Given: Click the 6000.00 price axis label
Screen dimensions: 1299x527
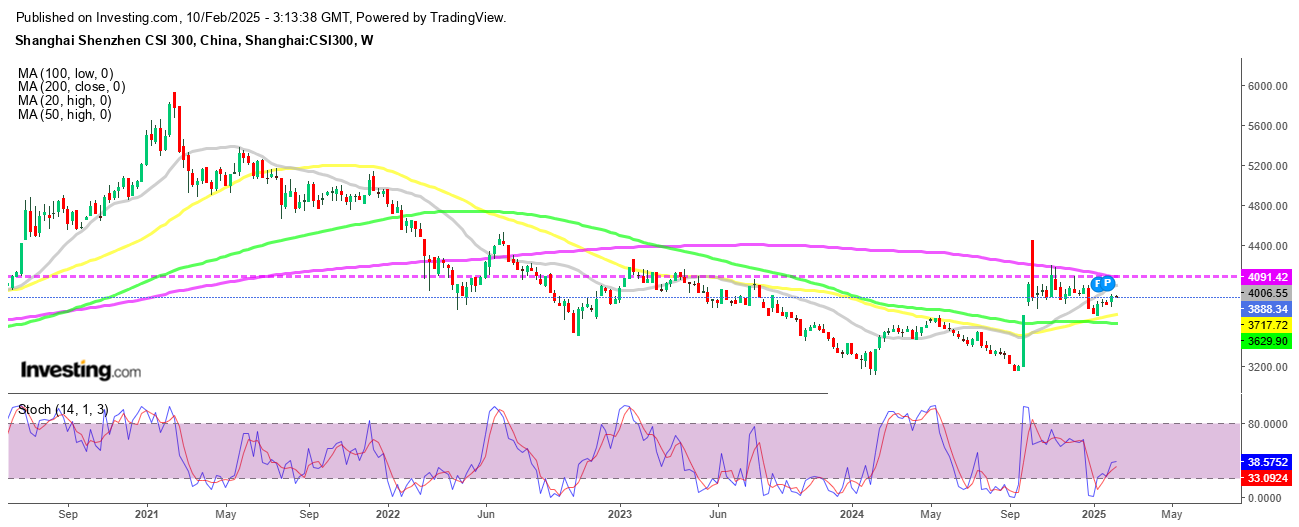Looking at the screenshot, I should (1268, 86).
